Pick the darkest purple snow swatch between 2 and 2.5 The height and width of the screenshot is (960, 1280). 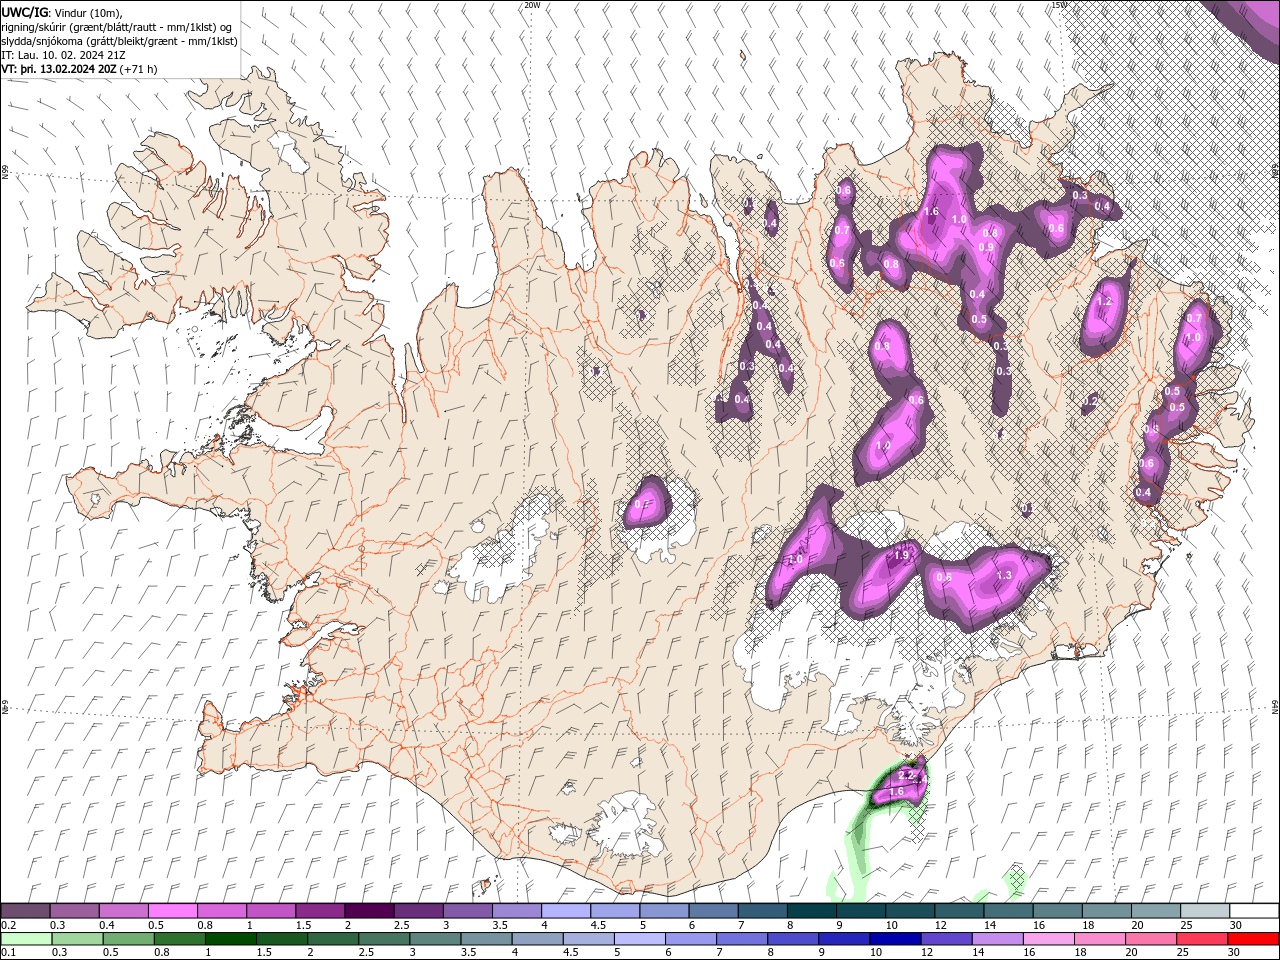pos(369,911)
